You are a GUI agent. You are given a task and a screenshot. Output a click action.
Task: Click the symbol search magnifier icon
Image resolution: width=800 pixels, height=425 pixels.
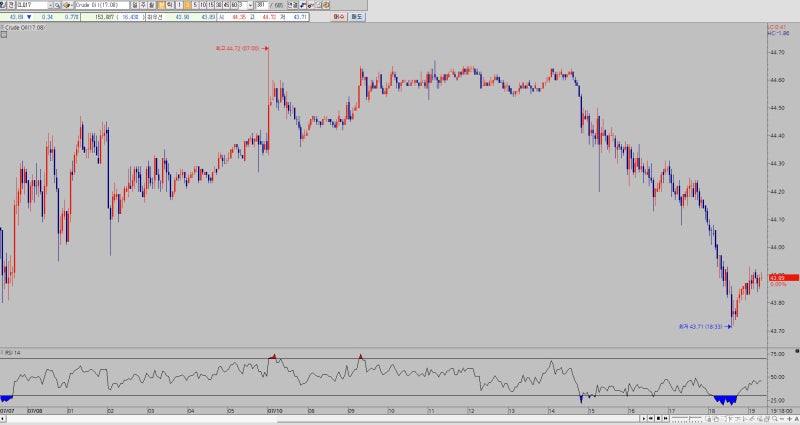(x=57, y=5)
